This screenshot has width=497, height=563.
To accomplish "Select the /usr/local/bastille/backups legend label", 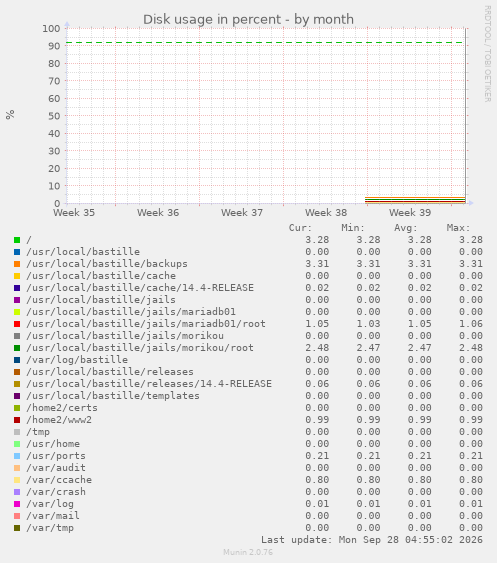I will click(107, 264).
